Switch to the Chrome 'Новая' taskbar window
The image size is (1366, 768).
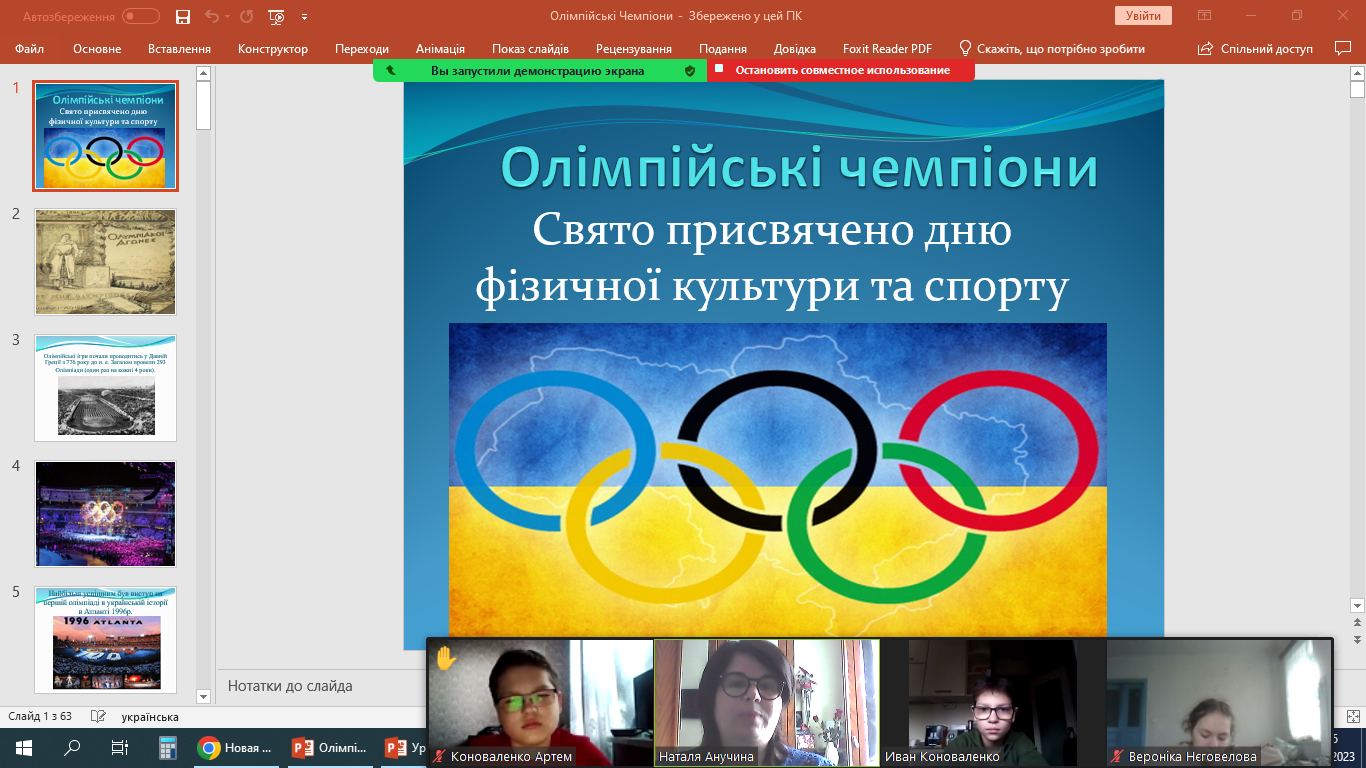(237, 747)
